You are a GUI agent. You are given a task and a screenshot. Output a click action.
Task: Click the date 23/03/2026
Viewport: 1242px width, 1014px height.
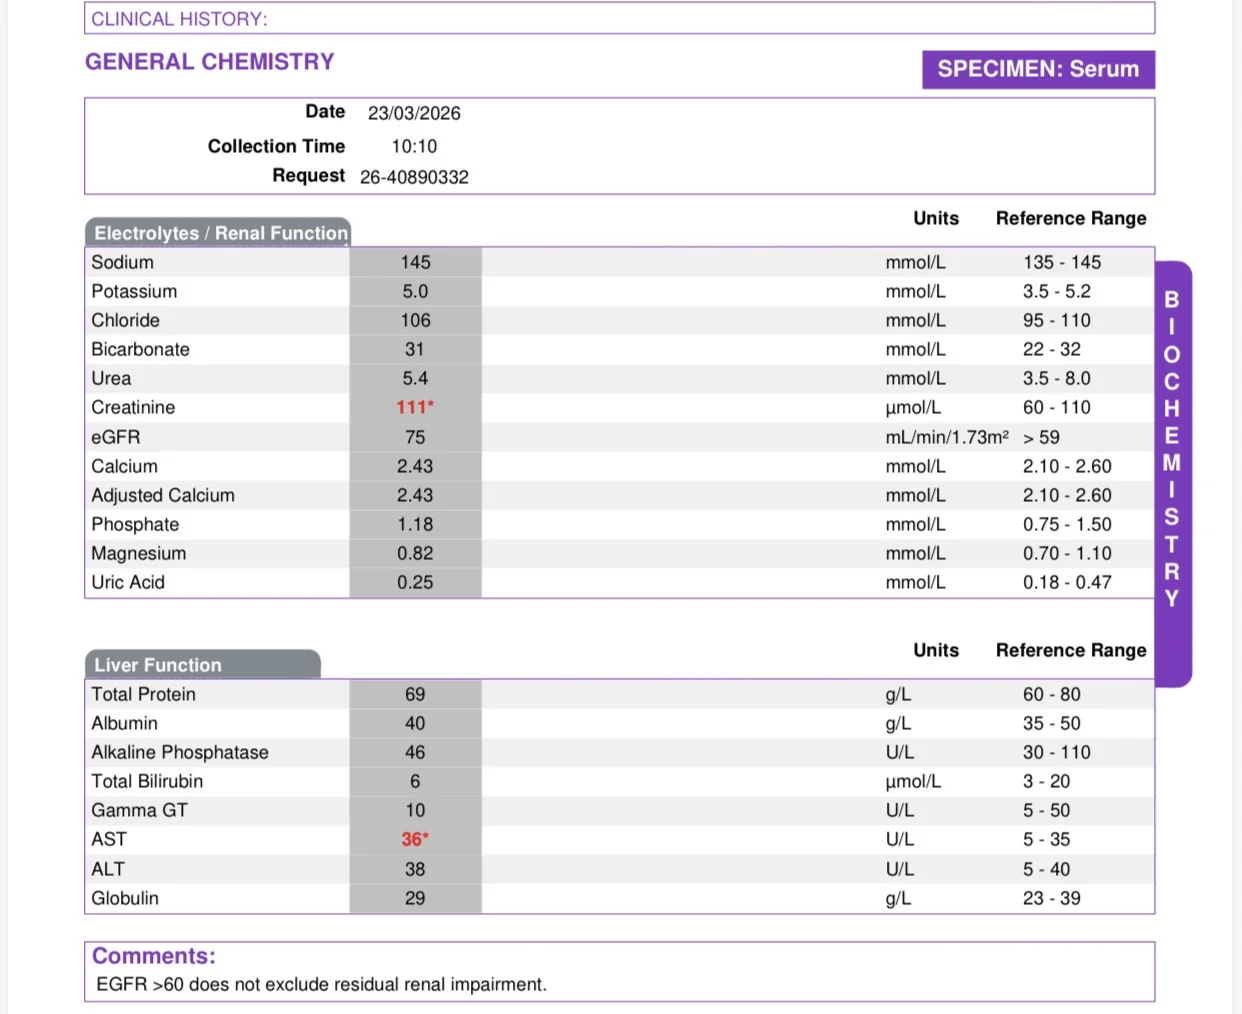click(414, 113)
